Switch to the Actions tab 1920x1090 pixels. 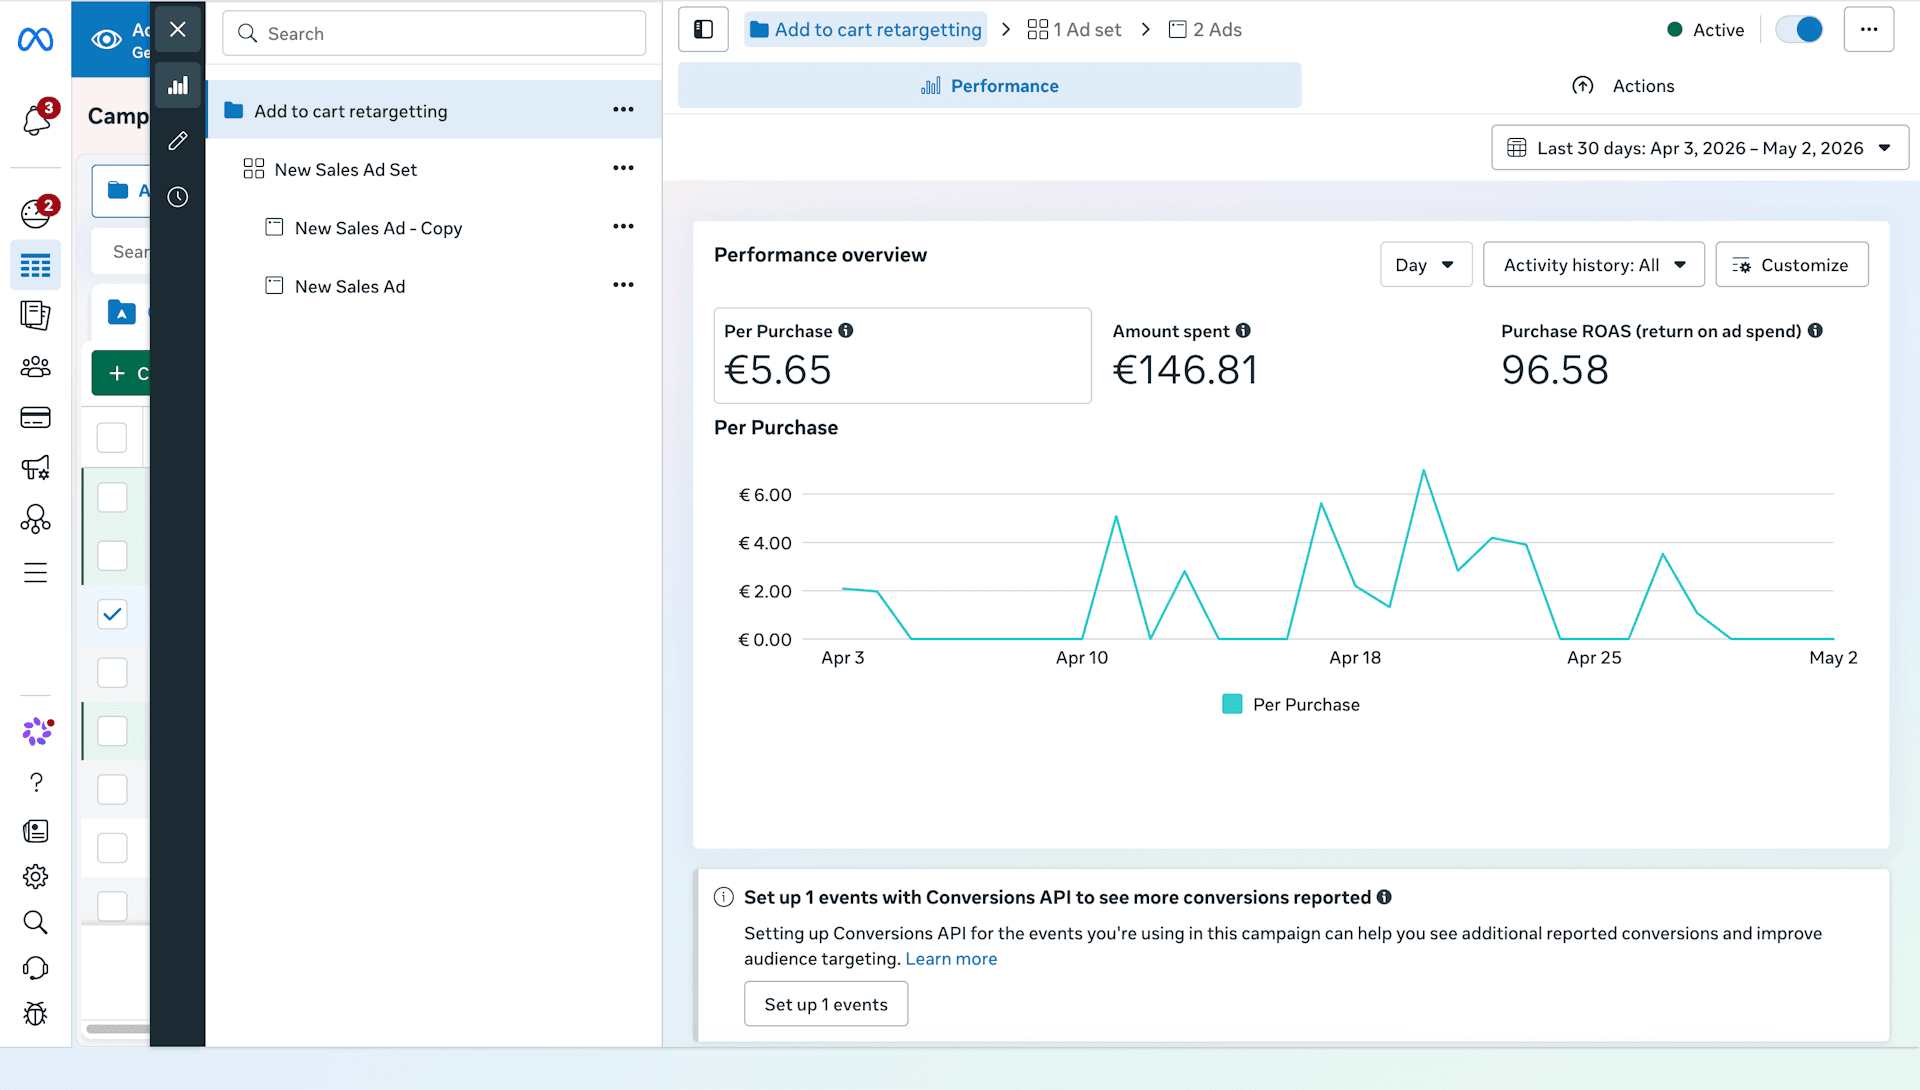click(1622, 86)
